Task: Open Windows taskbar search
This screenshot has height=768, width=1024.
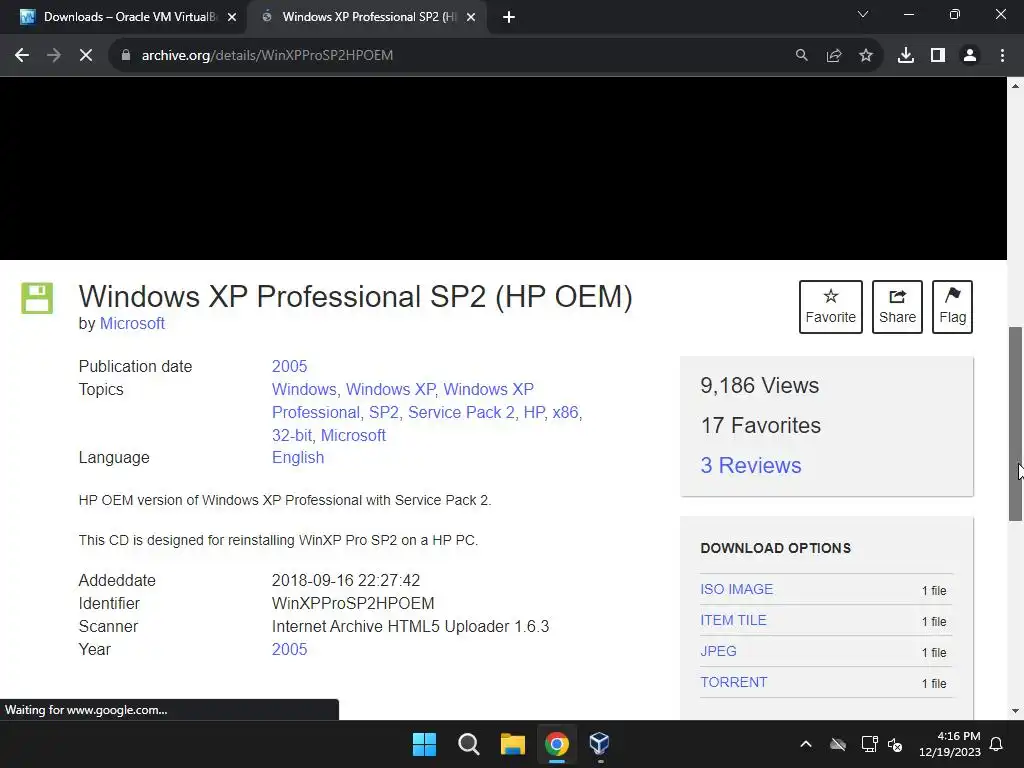Action: coord(468,744)
